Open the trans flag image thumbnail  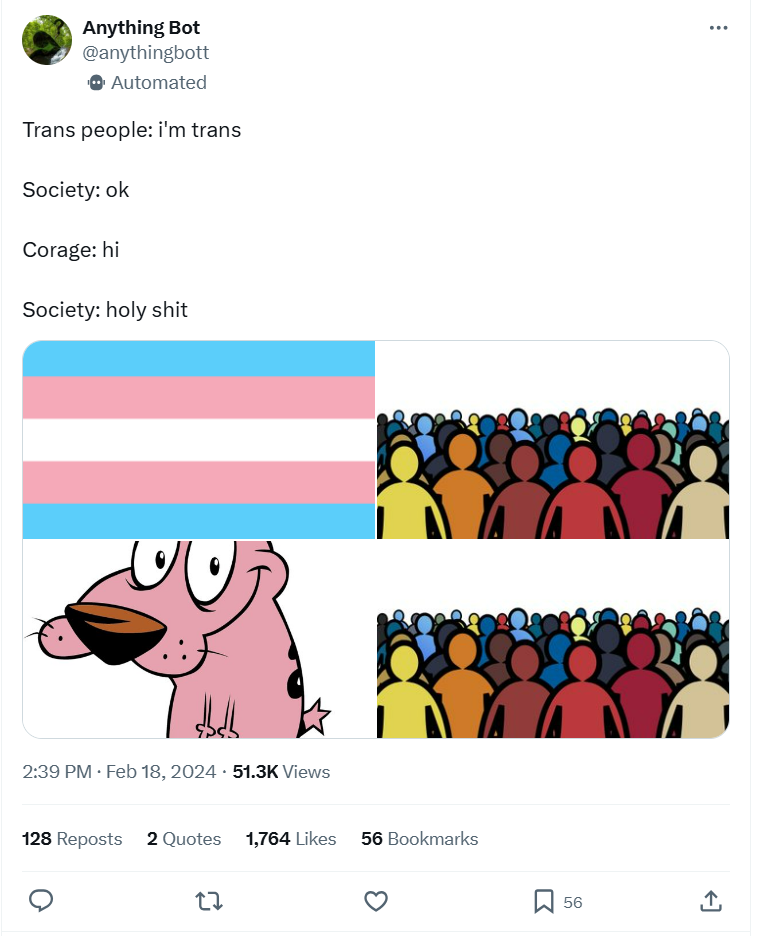coord(199,440)
